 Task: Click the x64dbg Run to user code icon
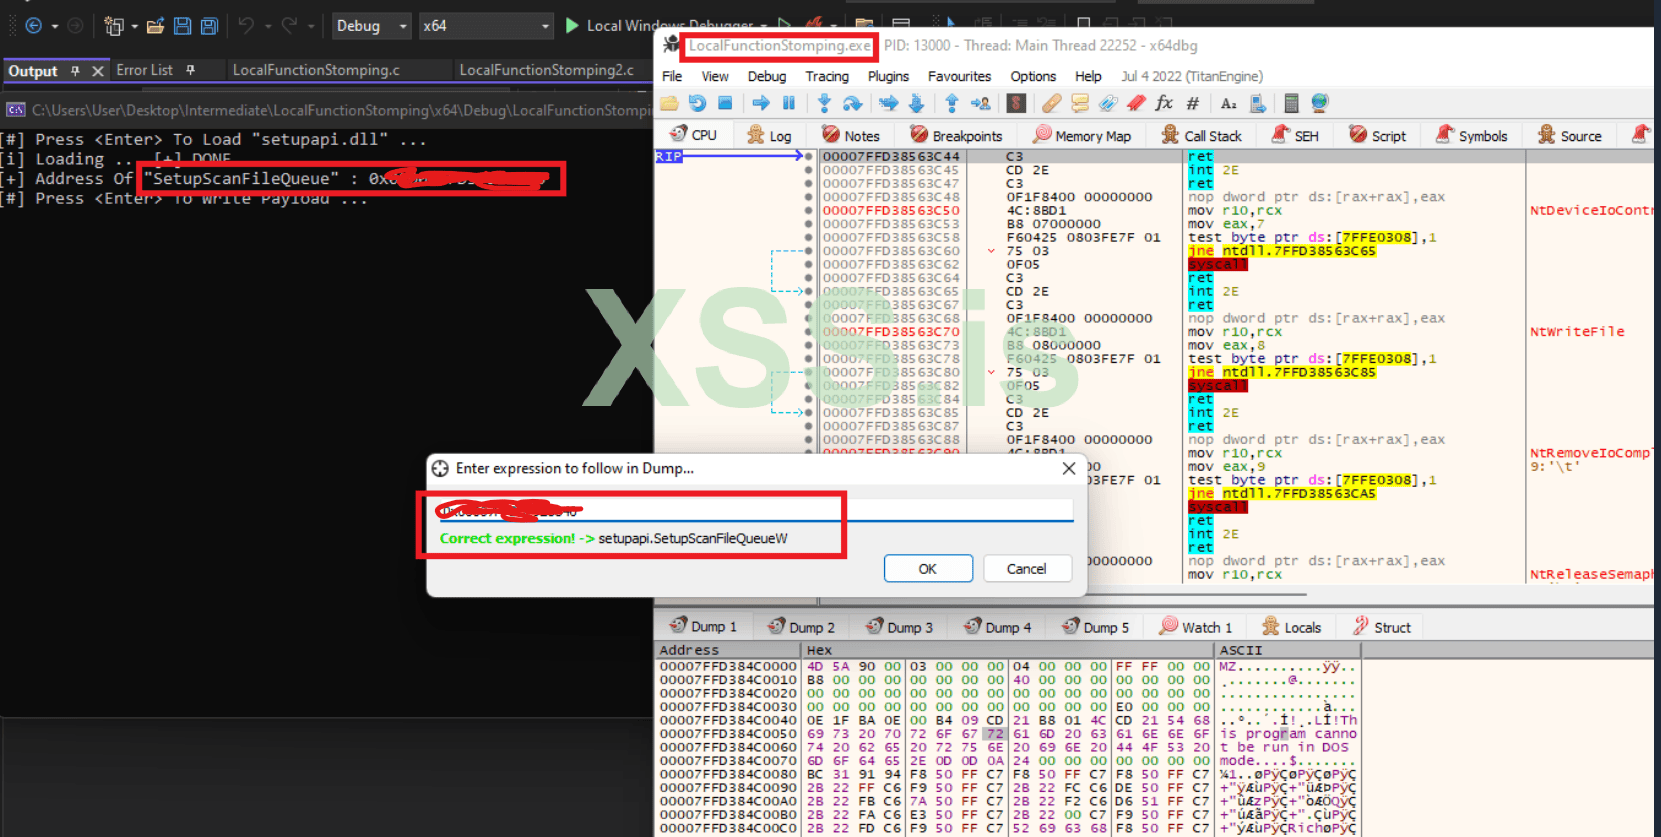(x=980, y=103)
